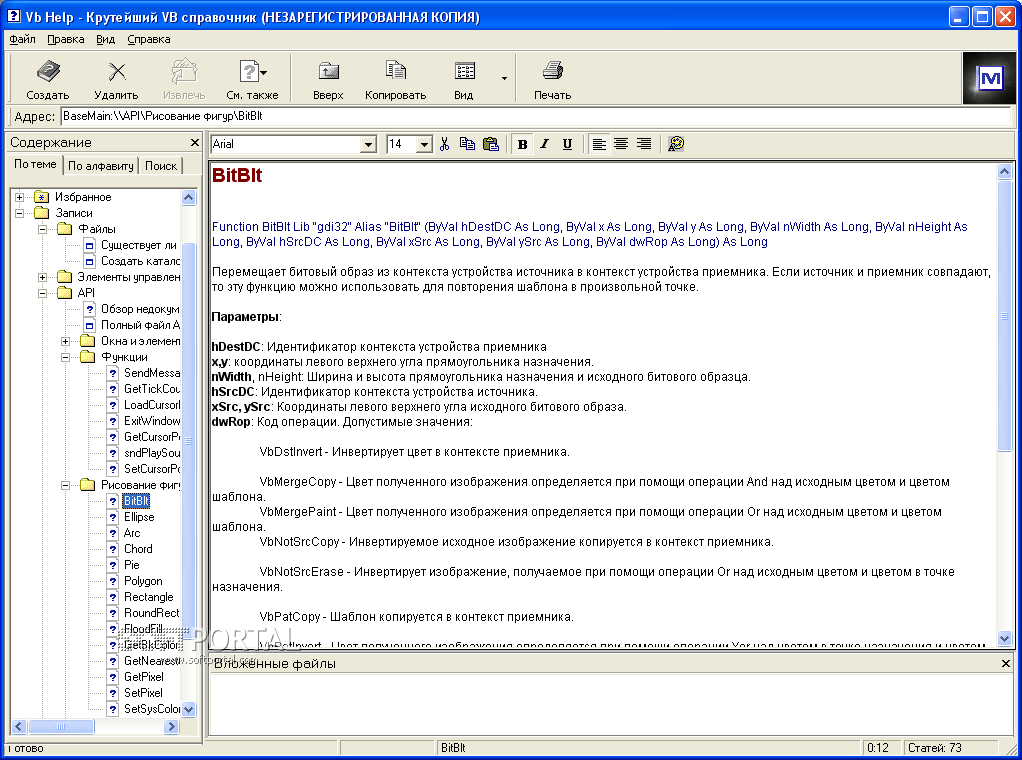Expand the Элементы управления node

coord(42,277)
